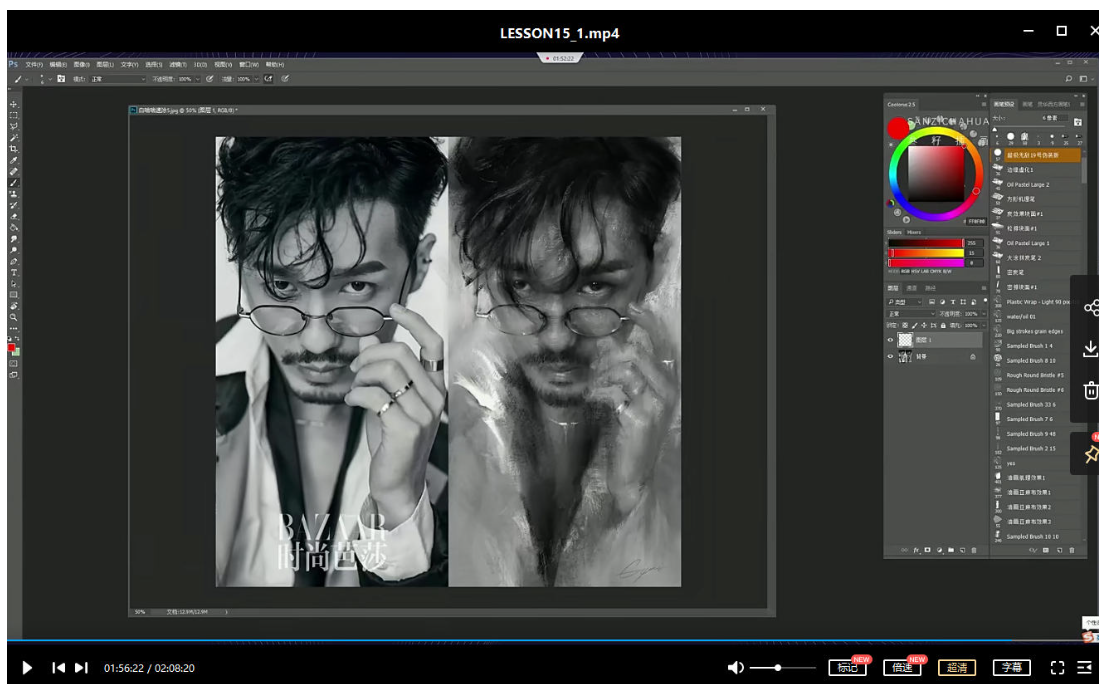
Task: Toggle pressure for size in options bar
Action: pyautogui.click(x=285, y=79)
